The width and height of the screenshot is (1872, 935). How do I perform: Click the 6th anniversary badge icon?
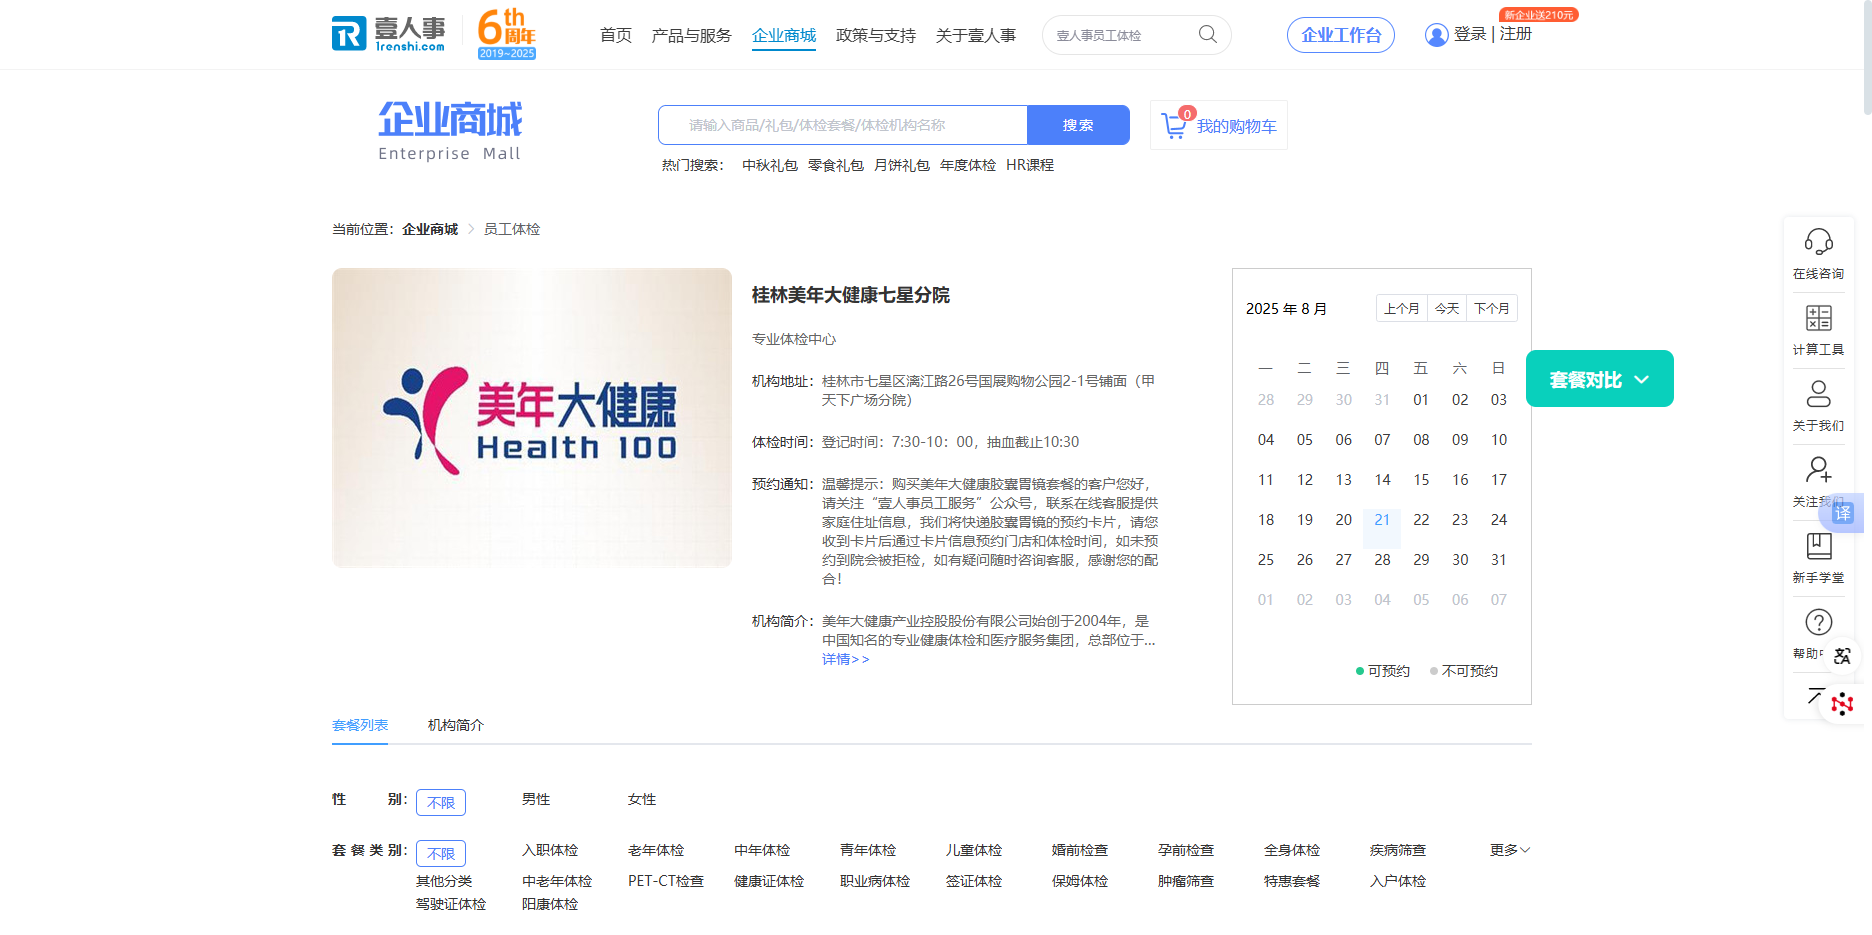[507, 34]
